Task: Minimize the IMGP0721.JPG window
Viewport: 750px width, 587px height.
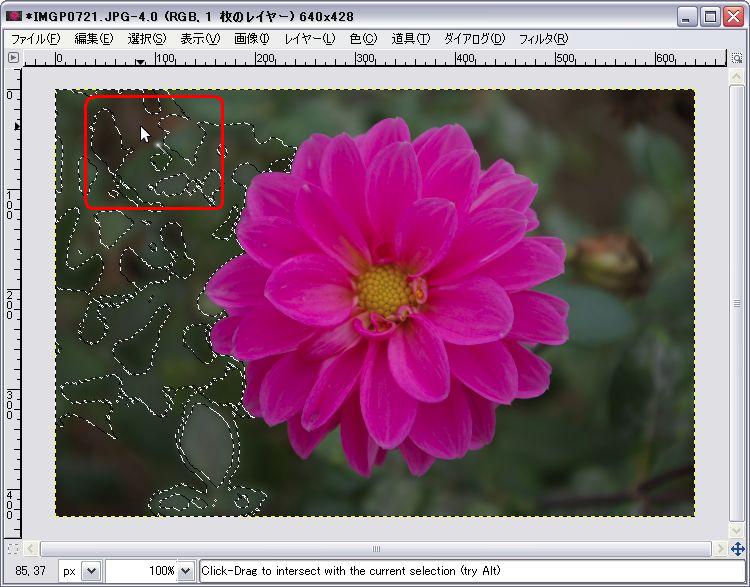Action: click(687, 17)
